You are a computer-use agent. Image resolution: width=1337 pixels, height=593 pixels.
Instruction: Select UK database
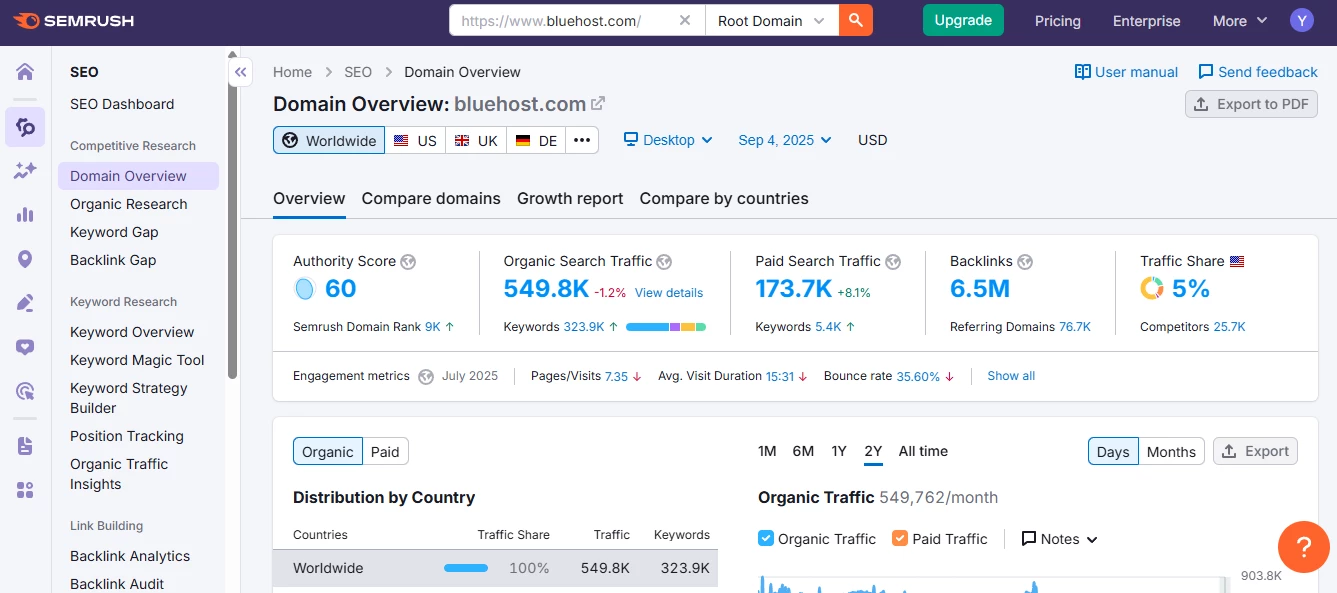(x=476, y=140)
